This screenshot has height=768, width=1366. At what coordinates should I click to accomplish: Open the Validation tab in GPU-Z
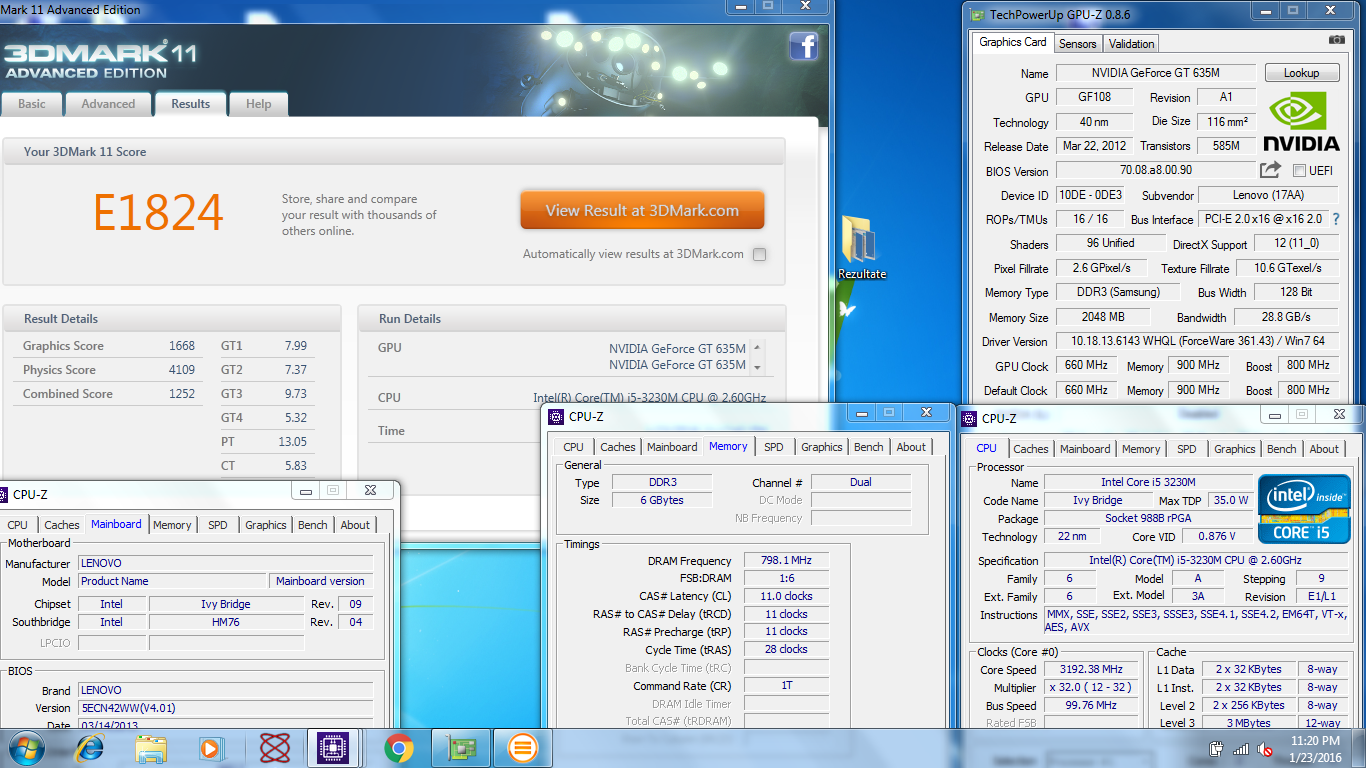(1131, 44)
